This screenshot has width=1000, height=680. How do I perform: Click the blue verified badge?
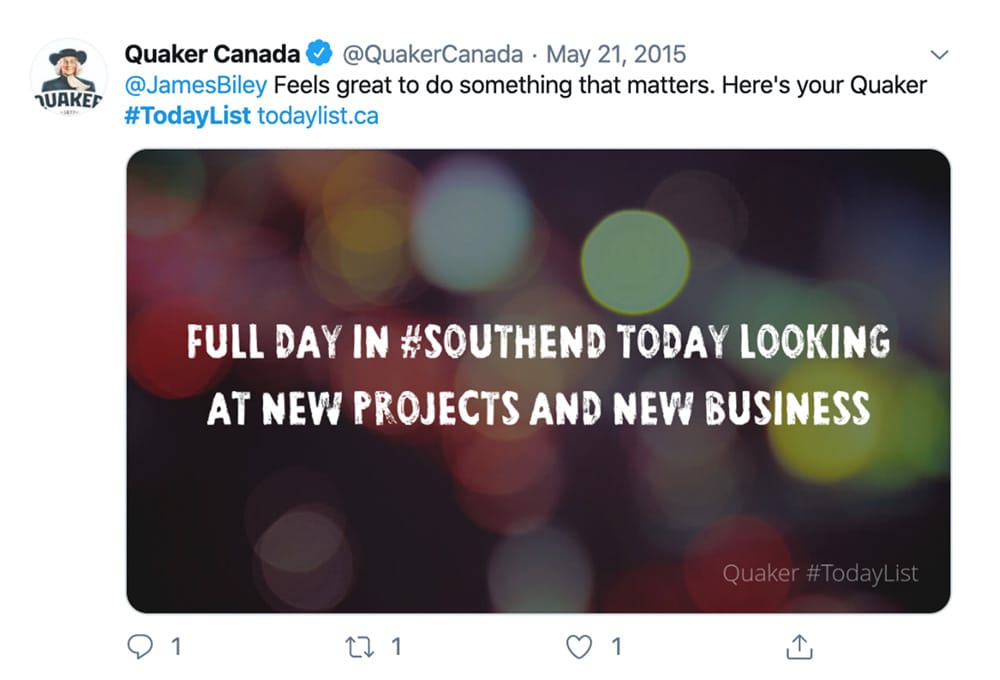pyautogui.click(x=320, y=53)
